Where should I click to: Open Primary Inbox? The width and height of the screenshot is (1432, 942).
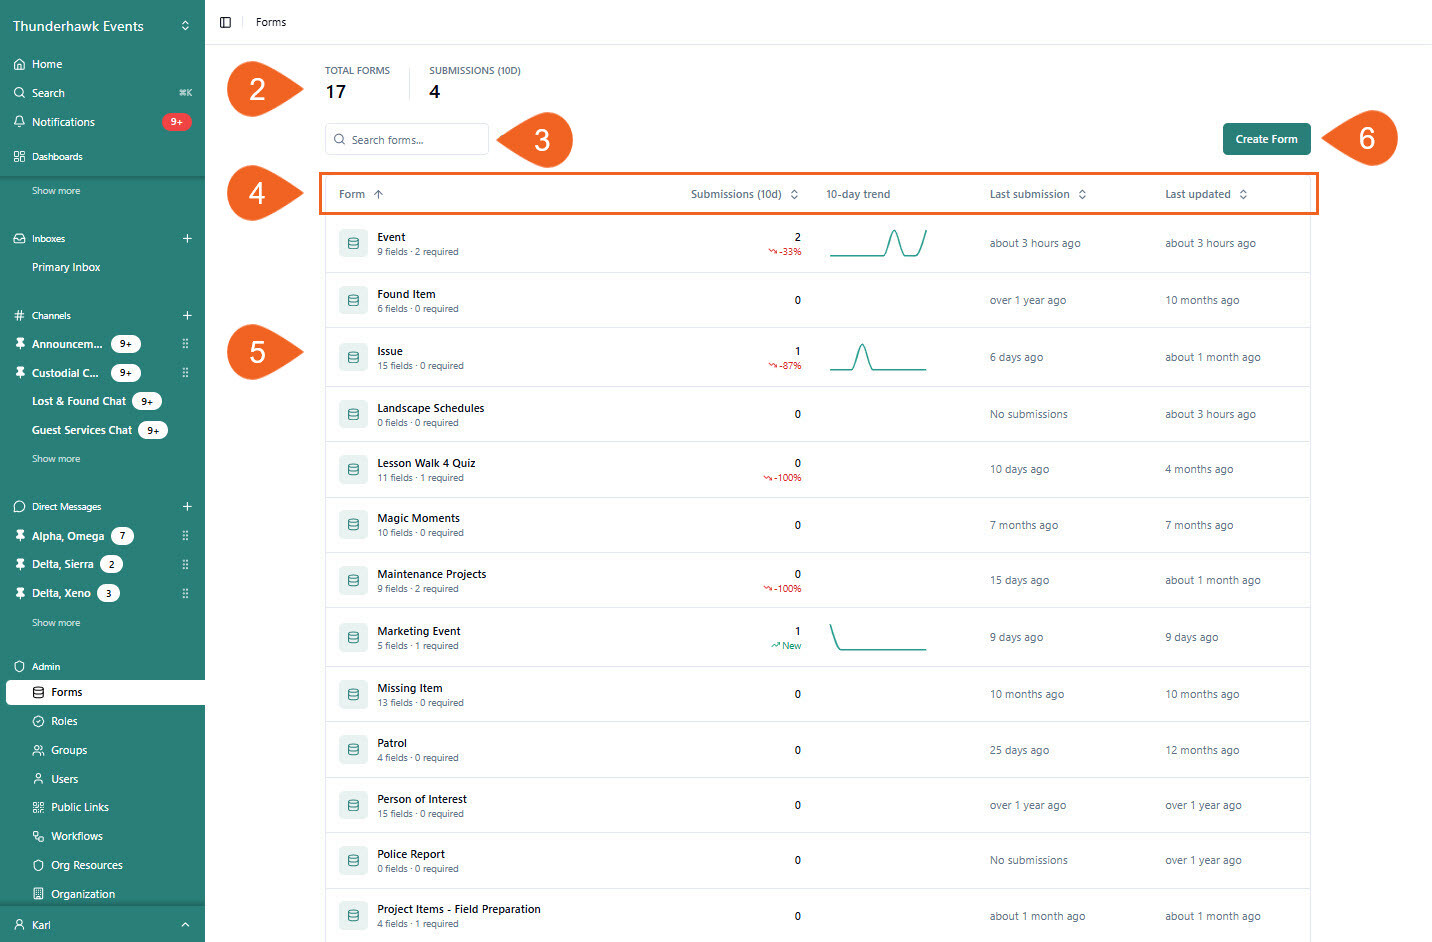(66, 268)
